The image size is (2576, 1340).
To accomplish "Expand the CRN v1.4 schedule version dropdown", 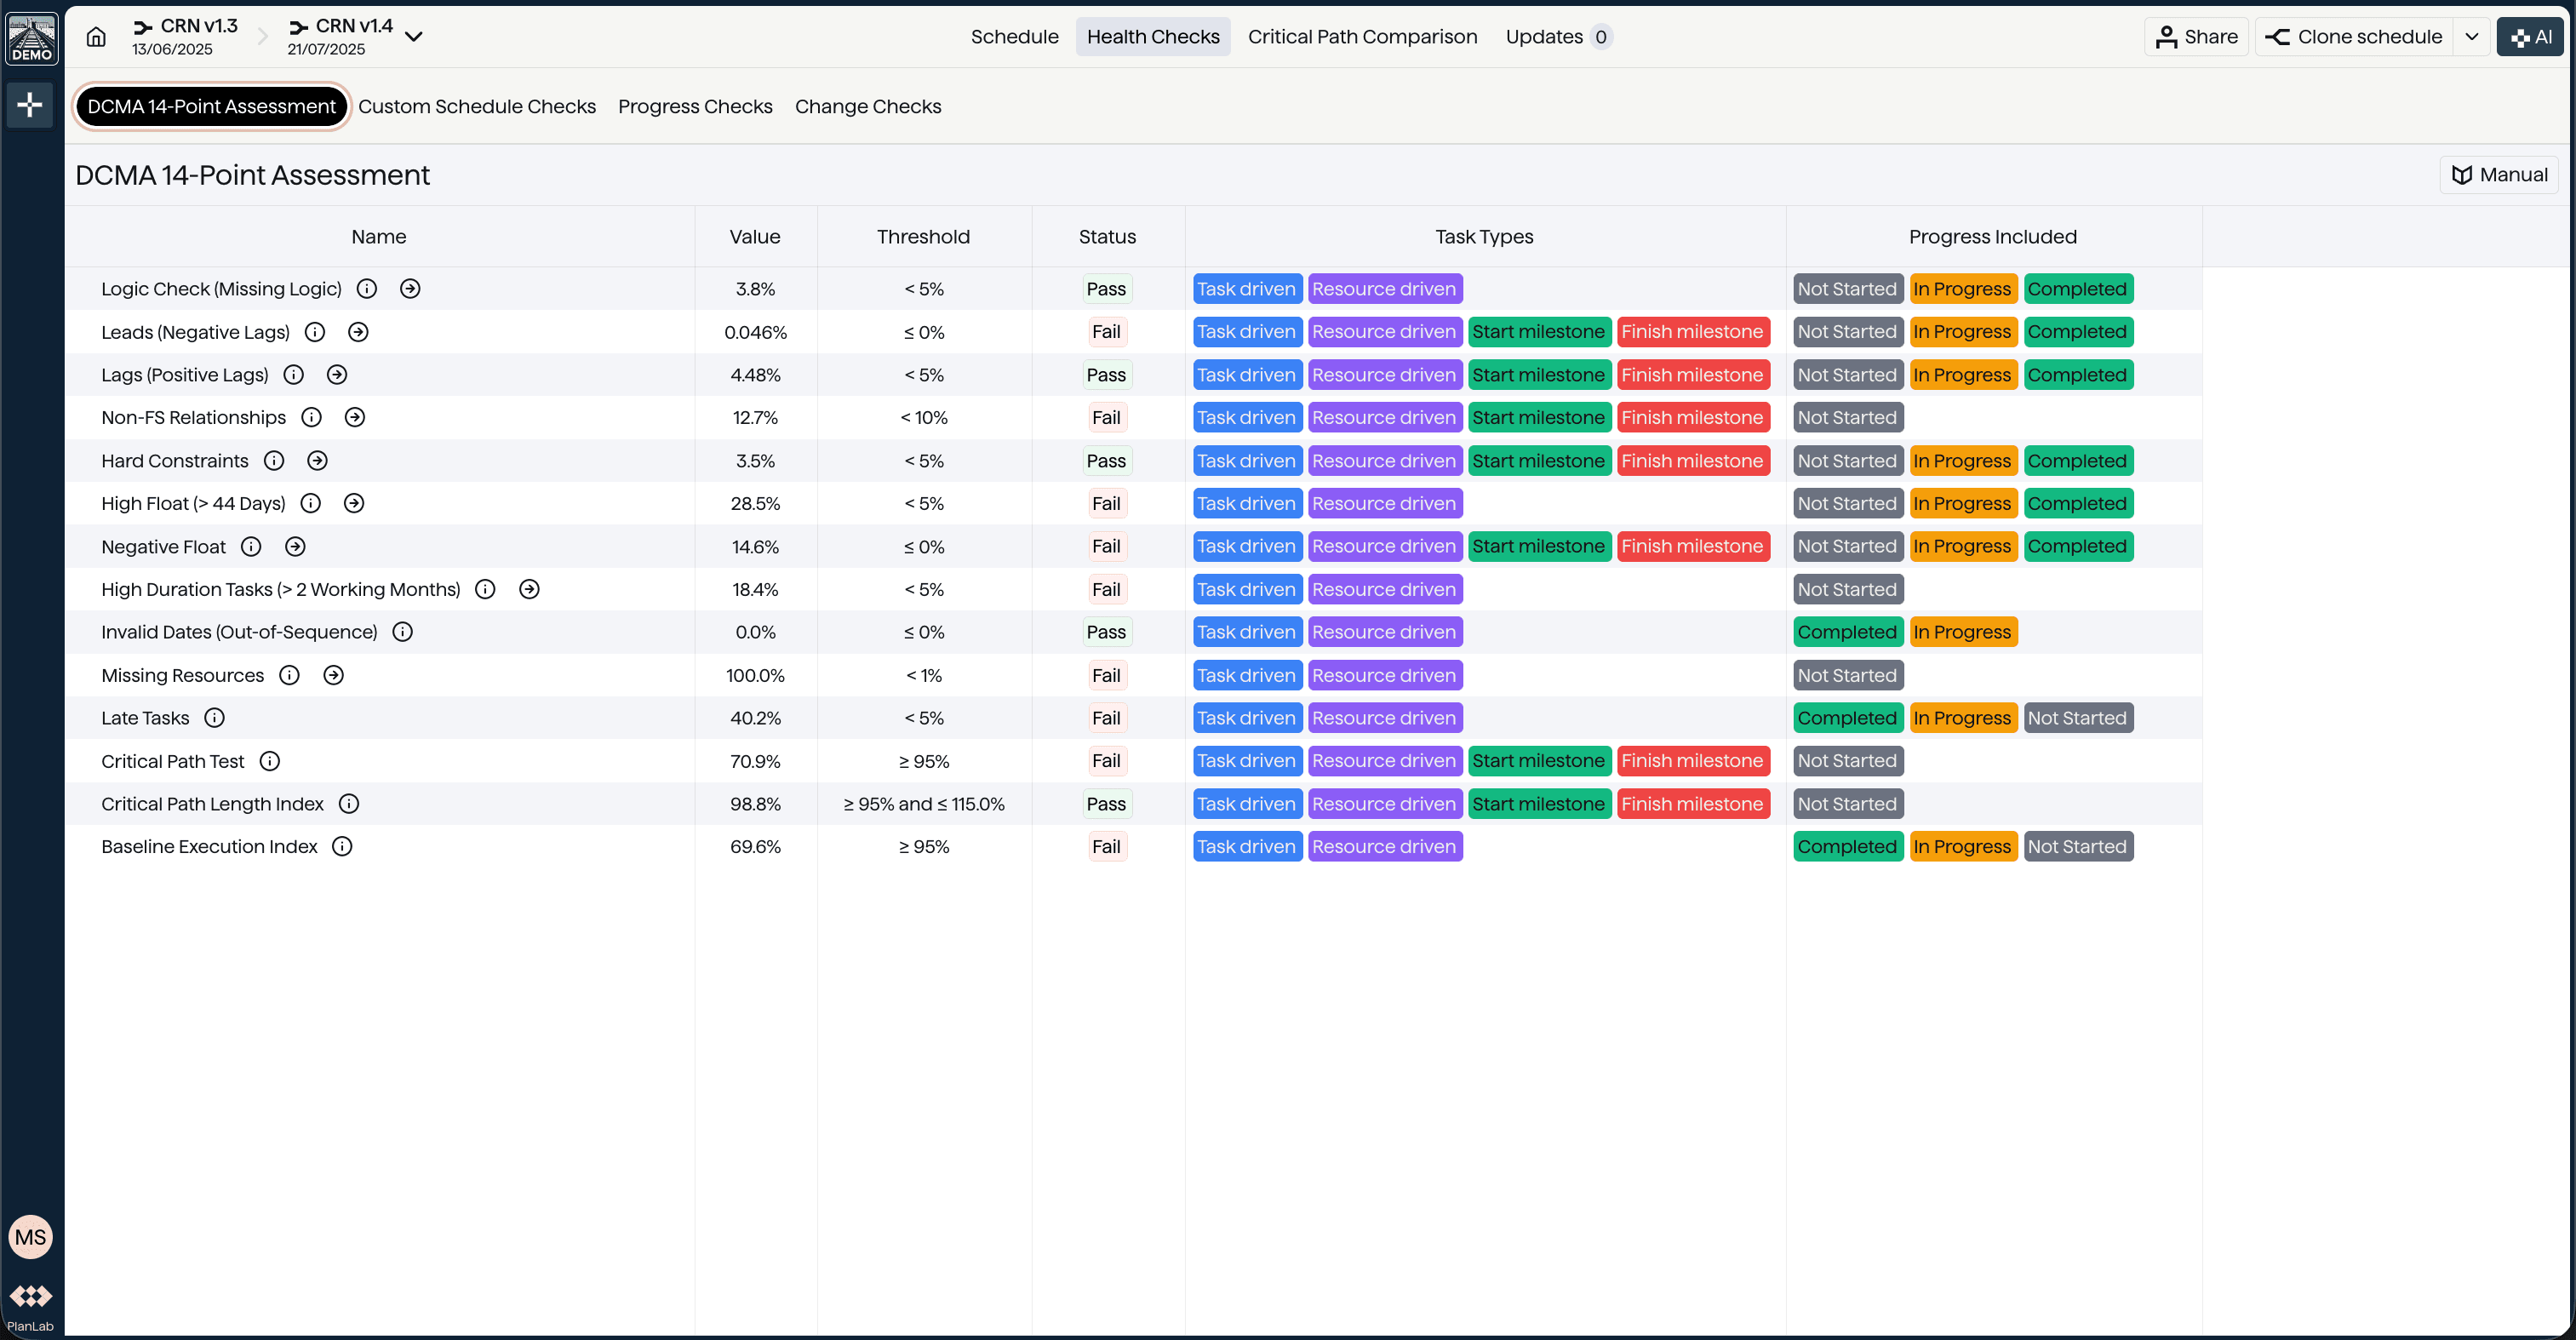I will (415, 36).
